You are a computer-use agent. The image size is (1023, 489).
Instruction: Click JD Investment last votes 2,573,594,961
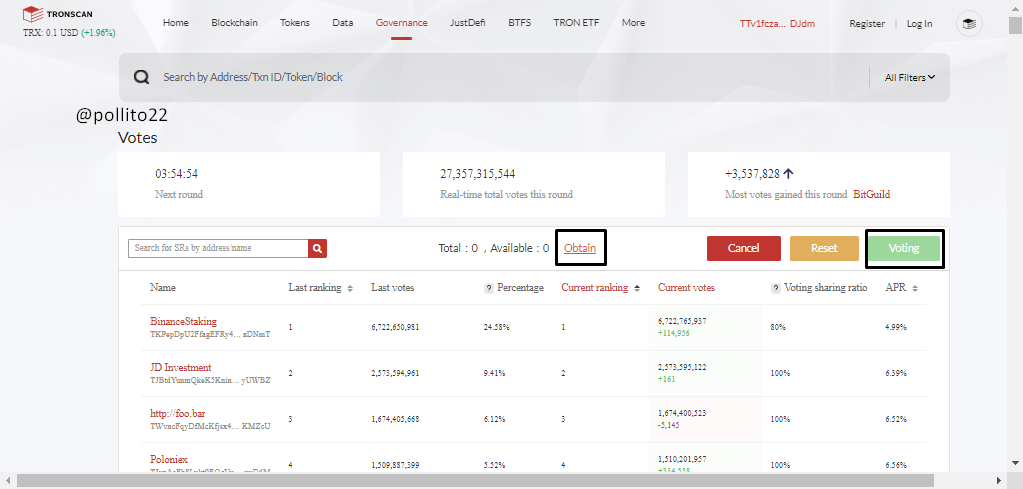[x=395, y=374]
